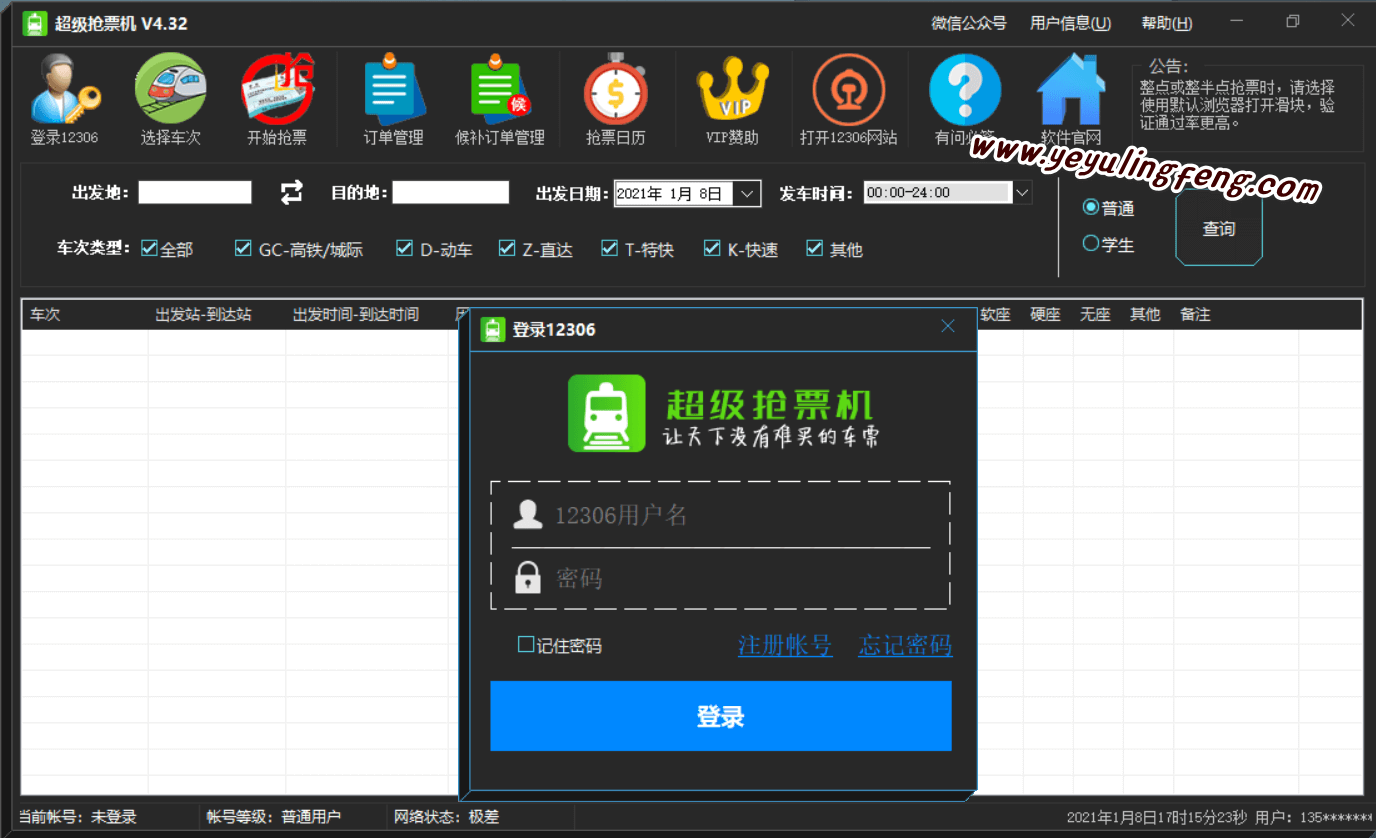Click the user icon in username field
Screen dimensions: 1376x838
[x=527, y=515]
